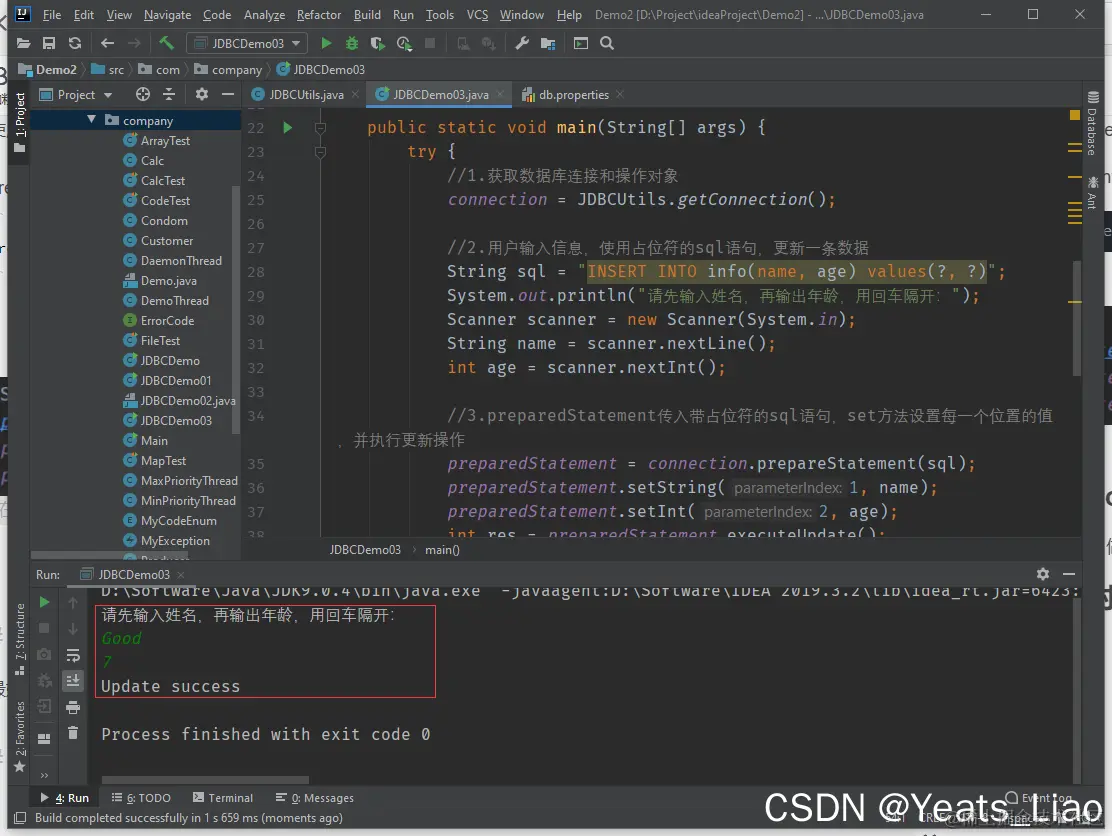Viewport: 1112px width, 836px height.
Task: Clear console with the trash icon
Action: click(72, 732)
